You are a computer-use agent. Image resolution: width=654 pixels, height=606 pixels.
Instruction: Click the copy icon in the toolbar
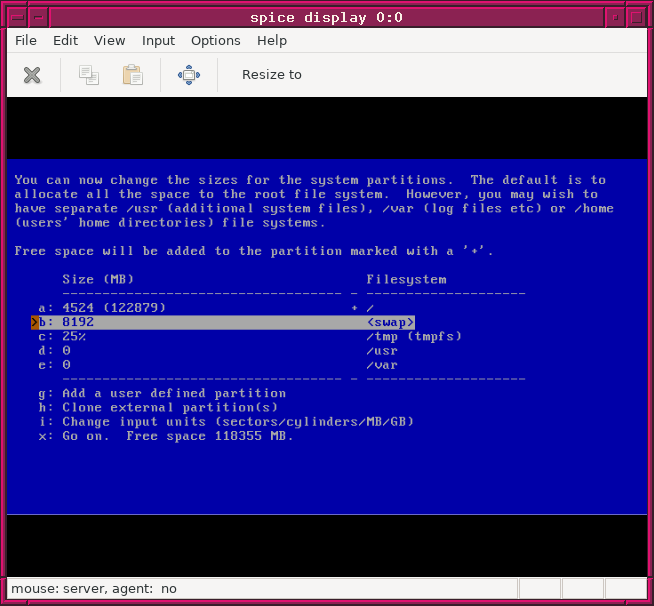89,75
